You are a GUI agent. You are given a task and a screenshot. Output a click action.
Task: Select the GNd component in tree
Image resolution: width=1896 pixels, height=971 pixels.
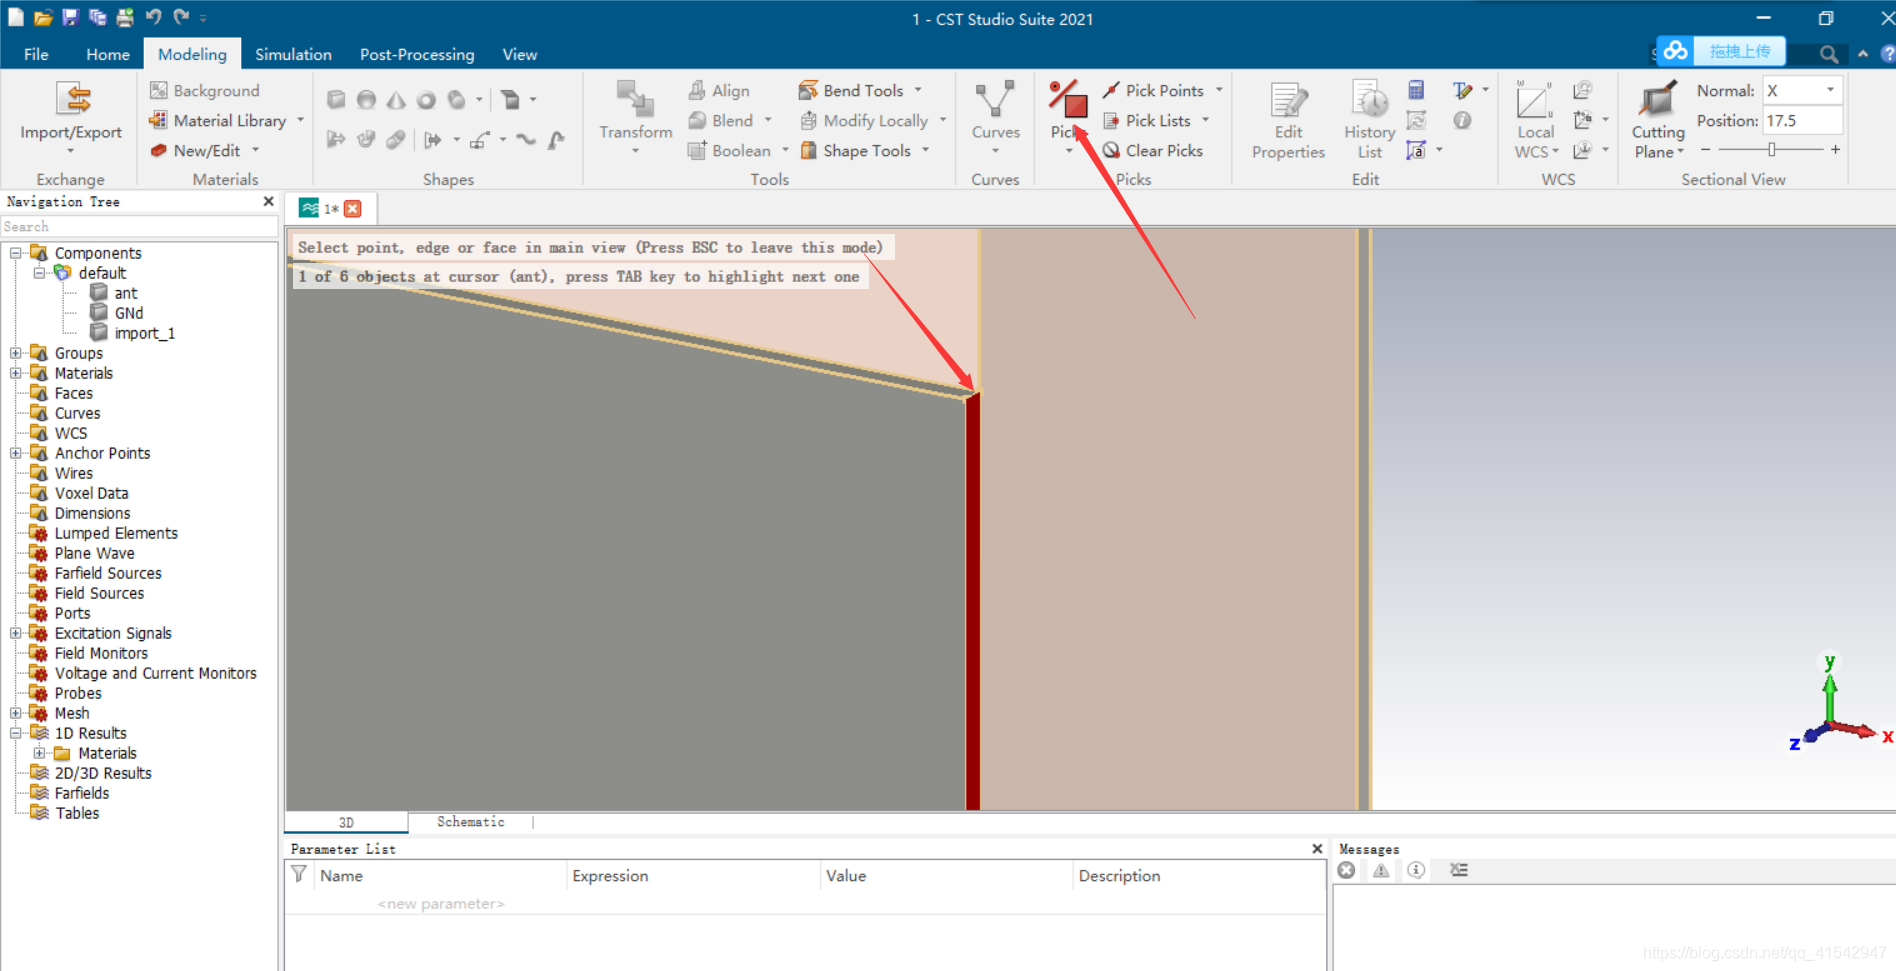(x=128, y=313)
